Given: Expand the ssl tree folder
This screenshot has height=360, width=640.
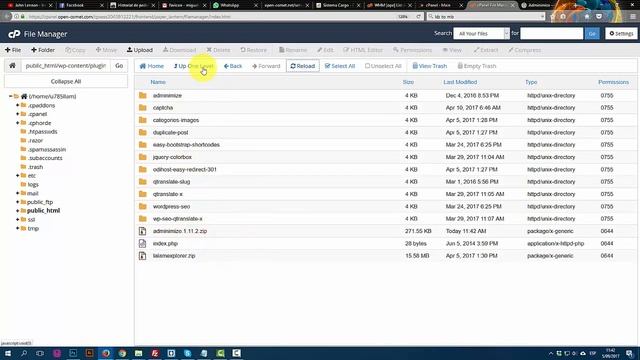Looking at the screenshot, I should click(x=18, y=220).
